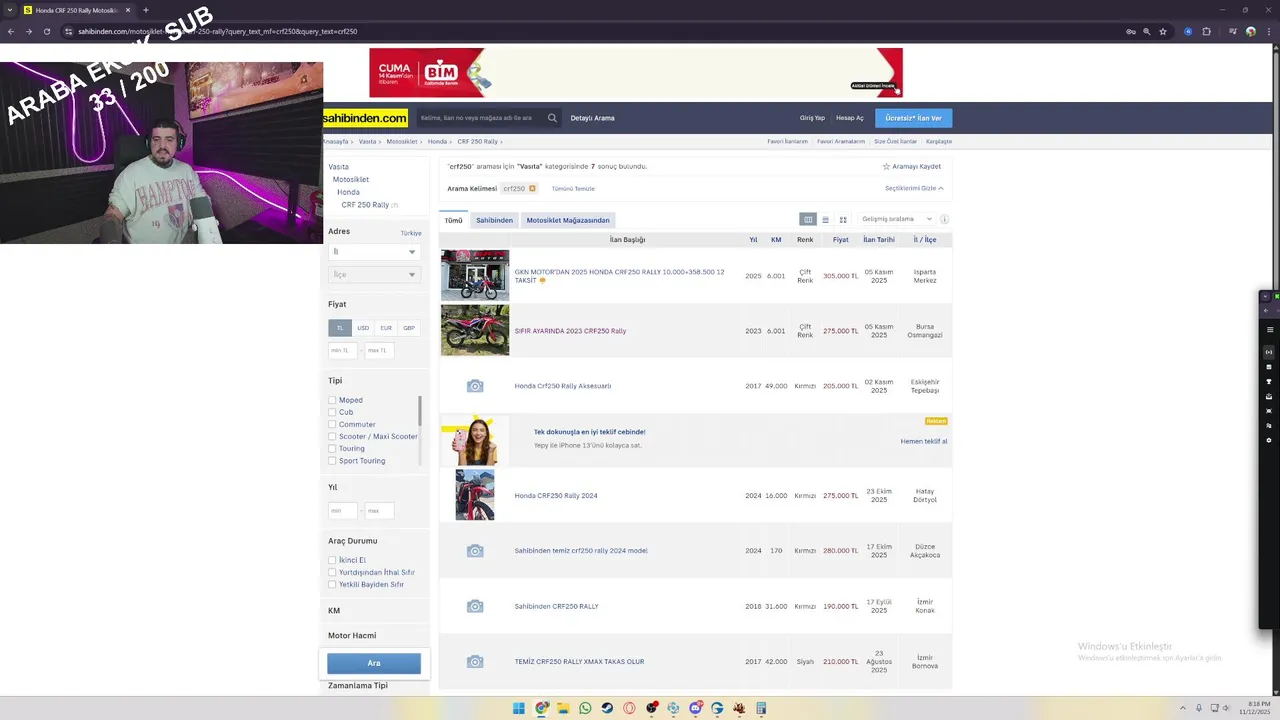Open the İl province dropdown
The image size is (1280, 720).
(x=374, y=252)
